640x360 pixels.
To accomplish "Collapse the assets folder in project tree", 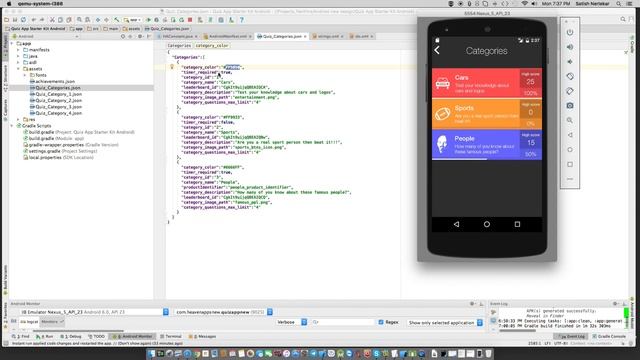I will click(x=18, y=69).
